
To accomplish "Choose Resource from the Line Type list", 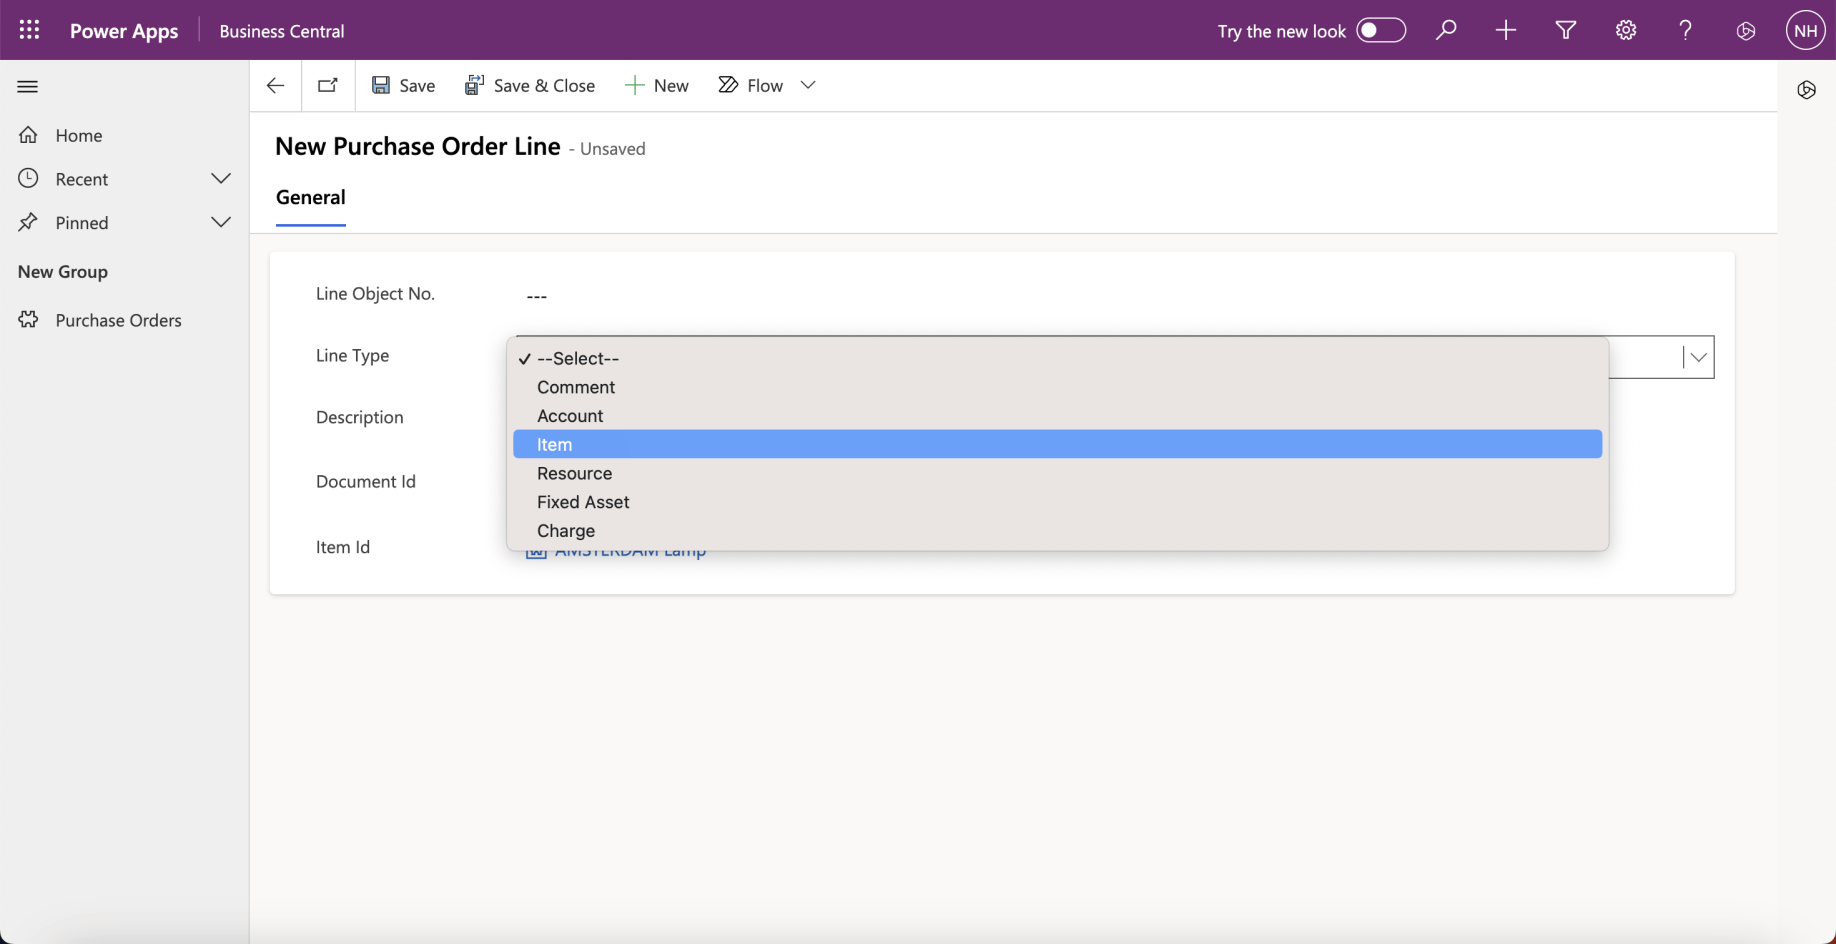I will coord(1058,473).
